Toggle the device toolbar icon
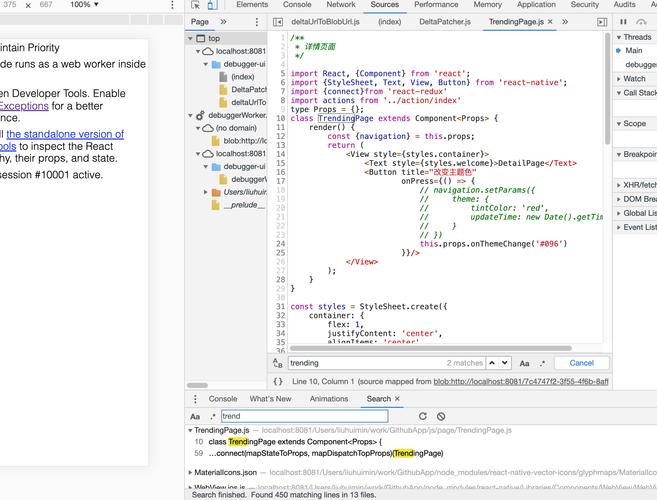This screenshot has width=657, height=500. (212, 5)
